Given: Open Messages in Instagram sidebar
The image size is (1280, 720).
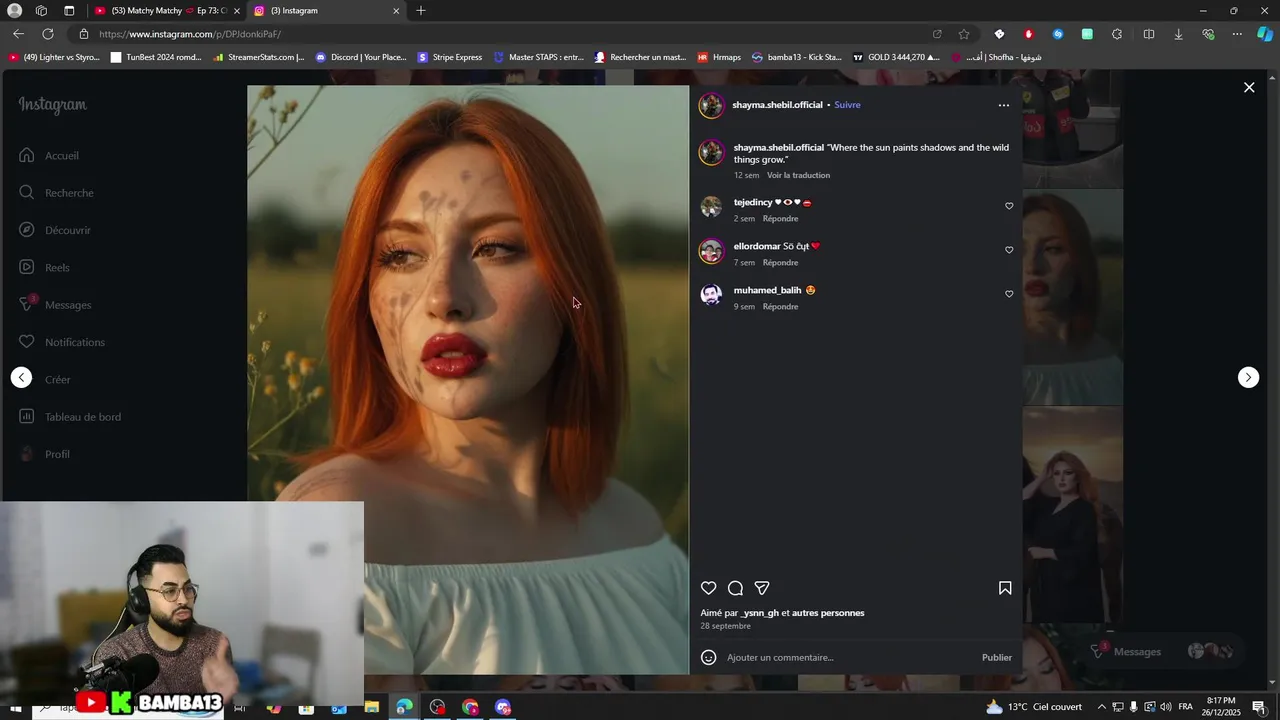Looking at the screenshot, I should point(56,305).
